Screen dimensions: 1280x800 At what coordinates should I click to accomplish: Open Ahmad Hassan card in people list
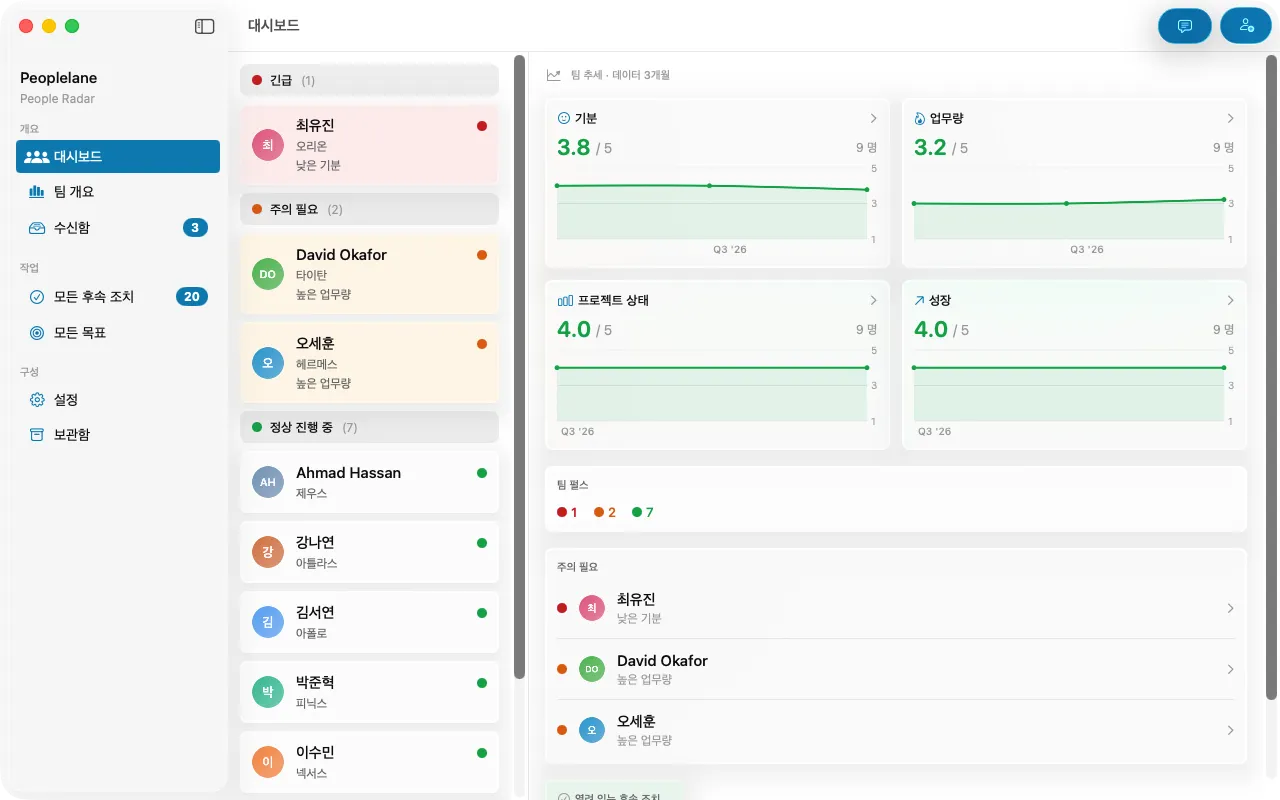369,482
